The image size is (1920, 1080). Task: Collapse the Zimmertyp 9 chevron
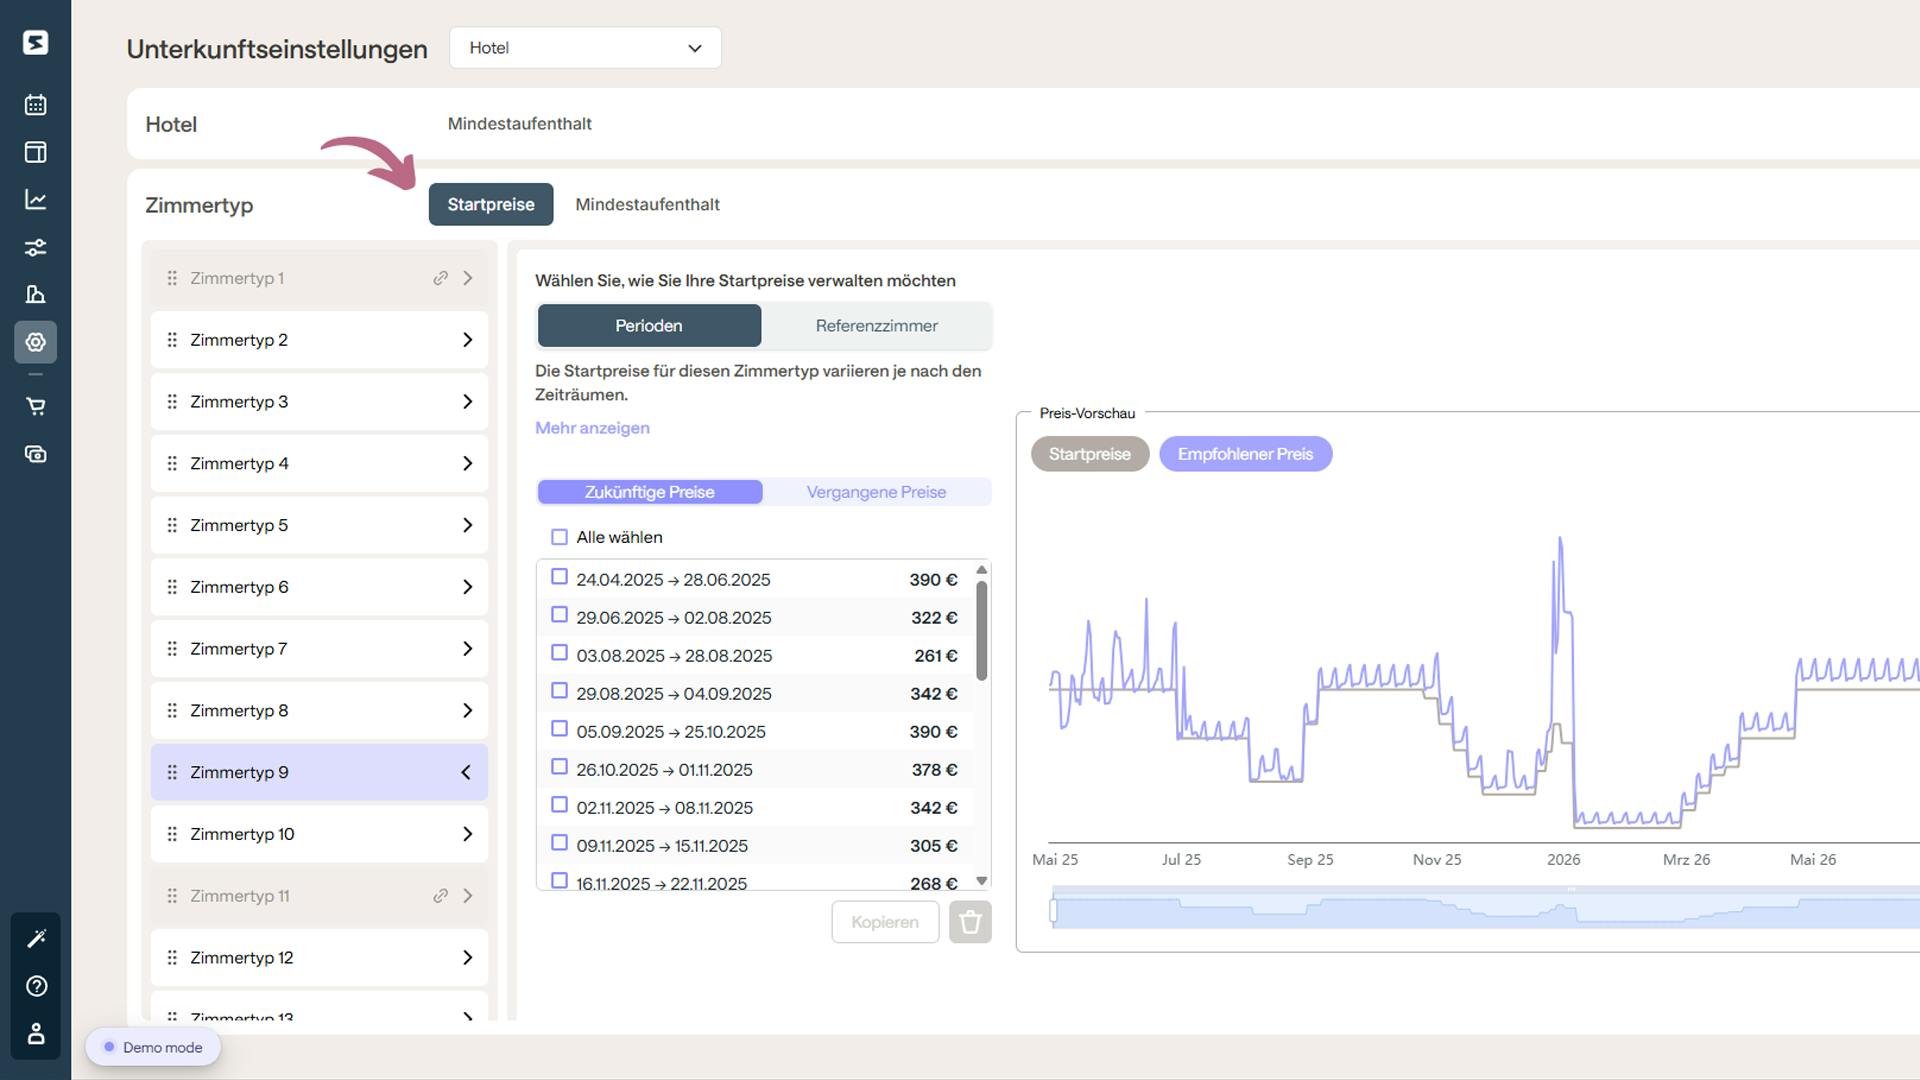click(466, 772)
